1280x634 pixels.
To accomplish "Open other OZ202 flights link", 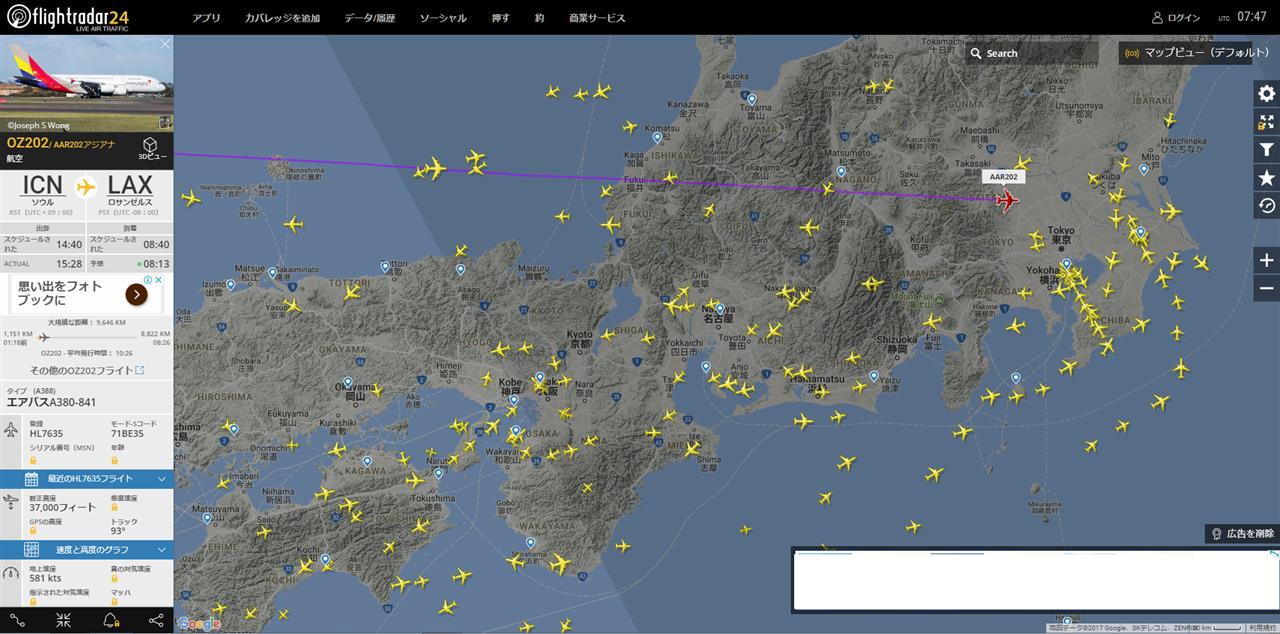I will click(87, 370).
